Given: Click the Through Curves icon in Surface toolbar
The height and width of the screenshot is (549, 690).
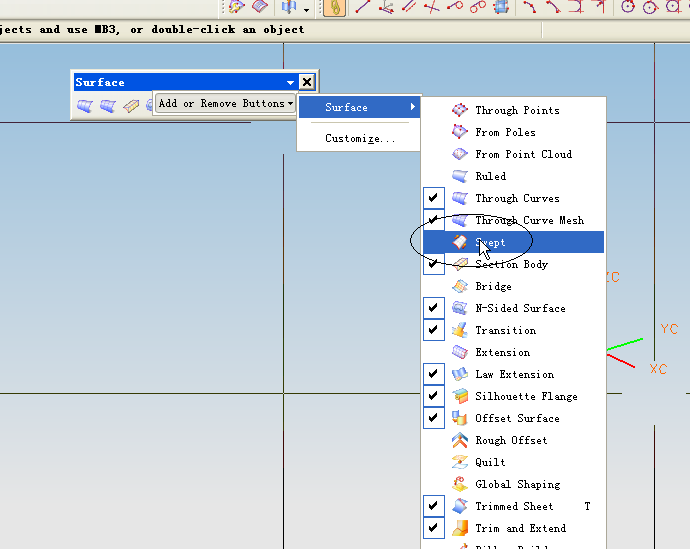Looking at the screenshot, I should coord(85,106).
